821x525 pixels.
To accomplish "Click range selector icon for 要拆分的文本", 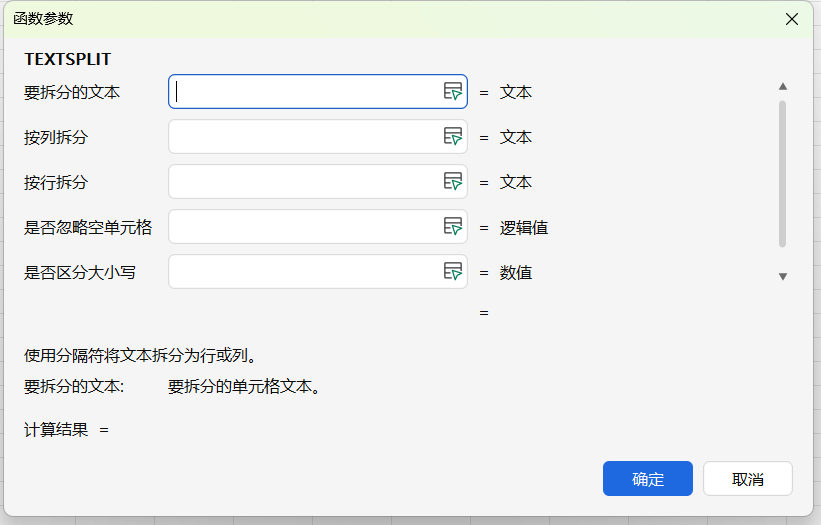I will 453,92.
